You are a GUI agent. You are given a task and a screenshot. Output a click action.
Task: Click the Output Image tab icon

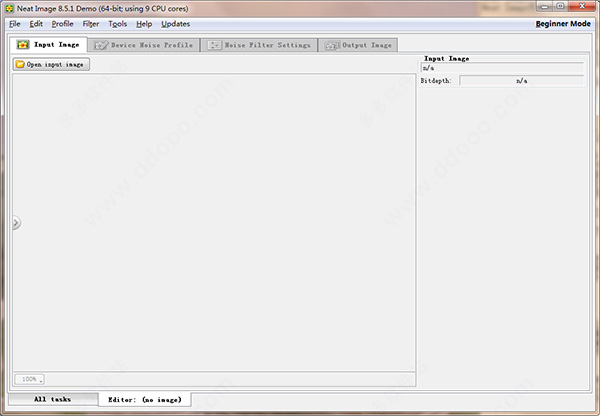coord(332,46)
